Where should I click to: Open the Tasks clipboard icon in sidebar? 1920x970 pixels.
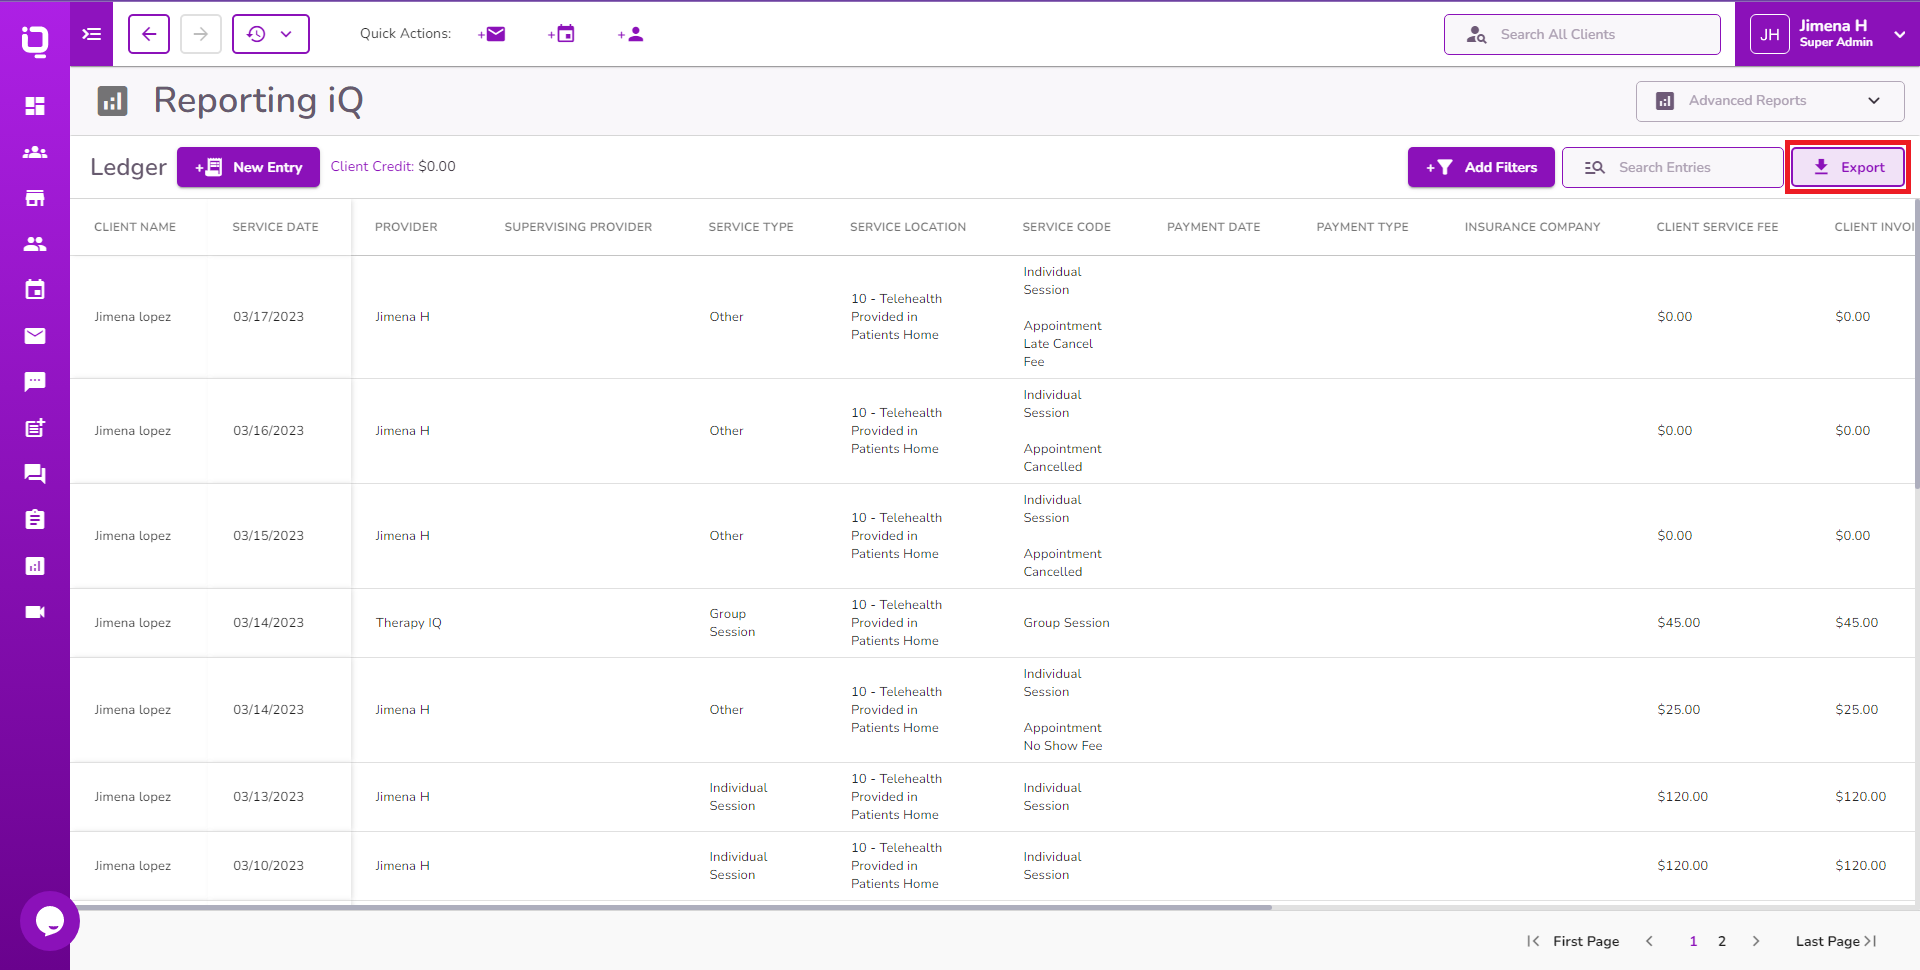35,519
